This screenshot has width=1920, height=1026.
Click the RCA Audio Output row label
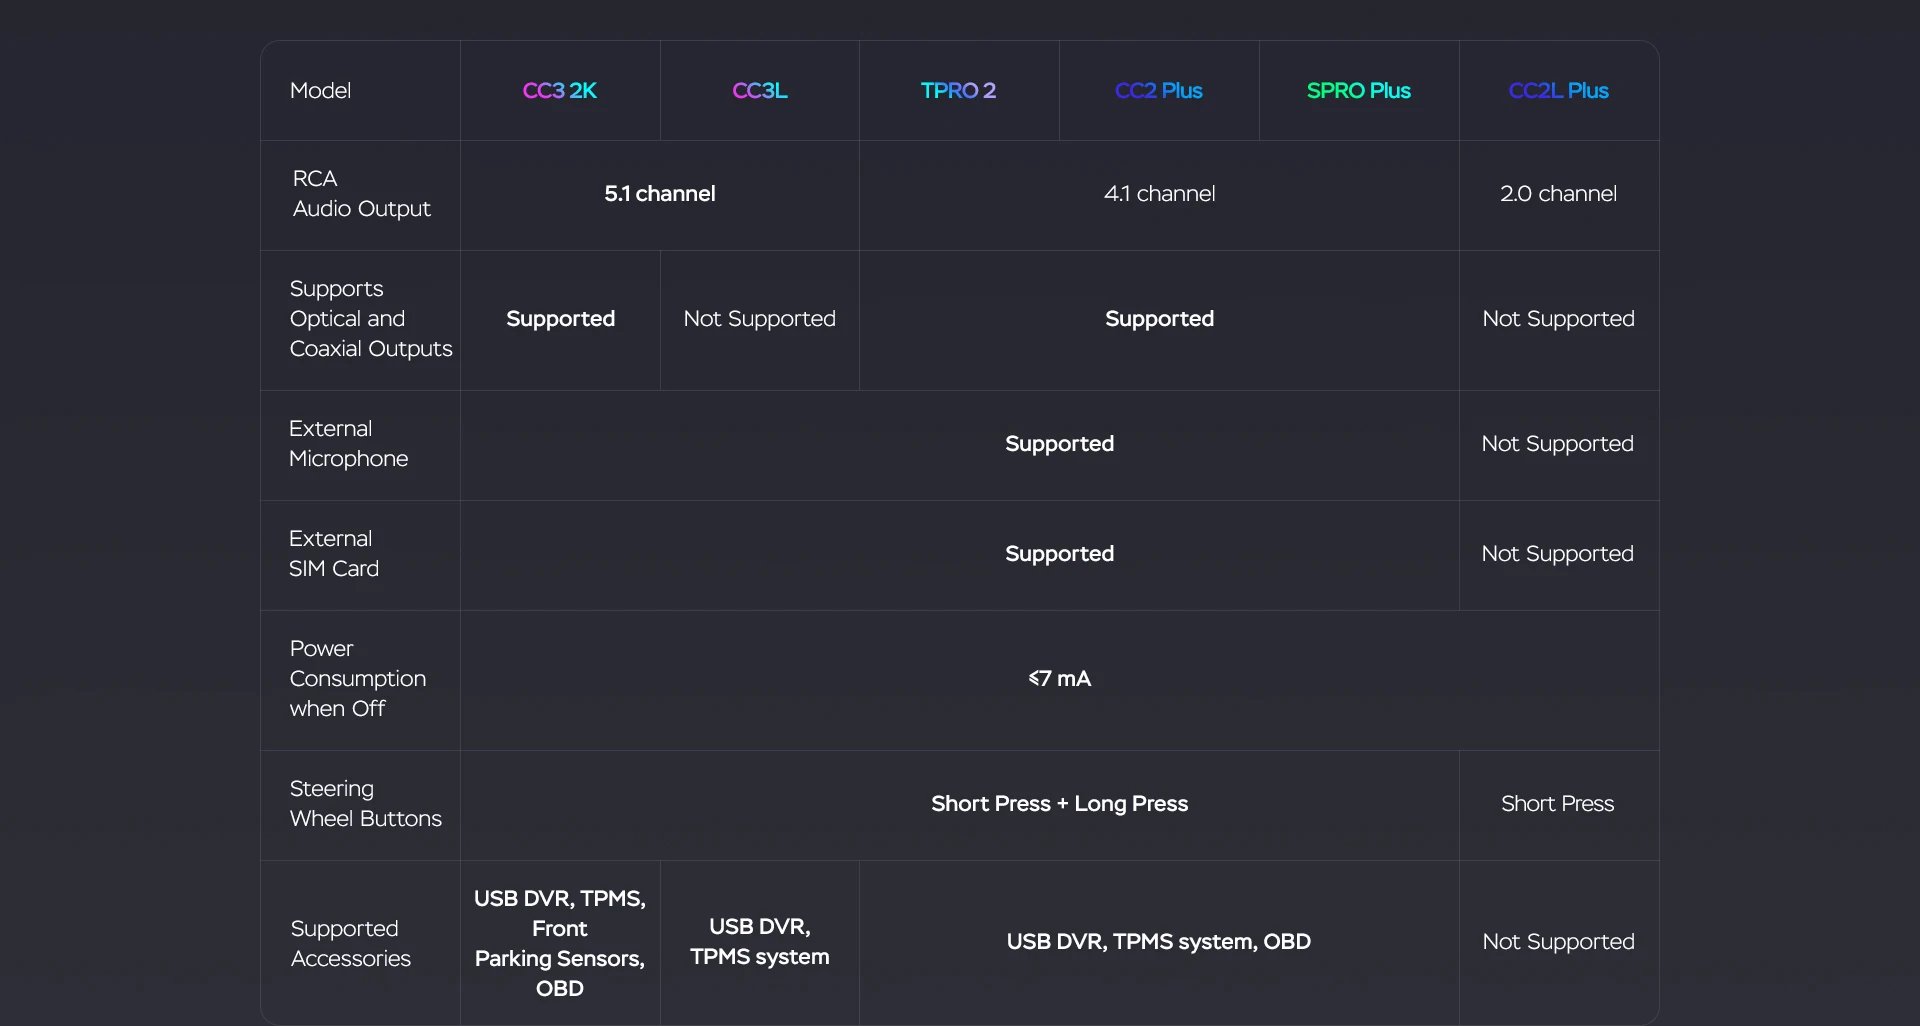pos(361,194)
